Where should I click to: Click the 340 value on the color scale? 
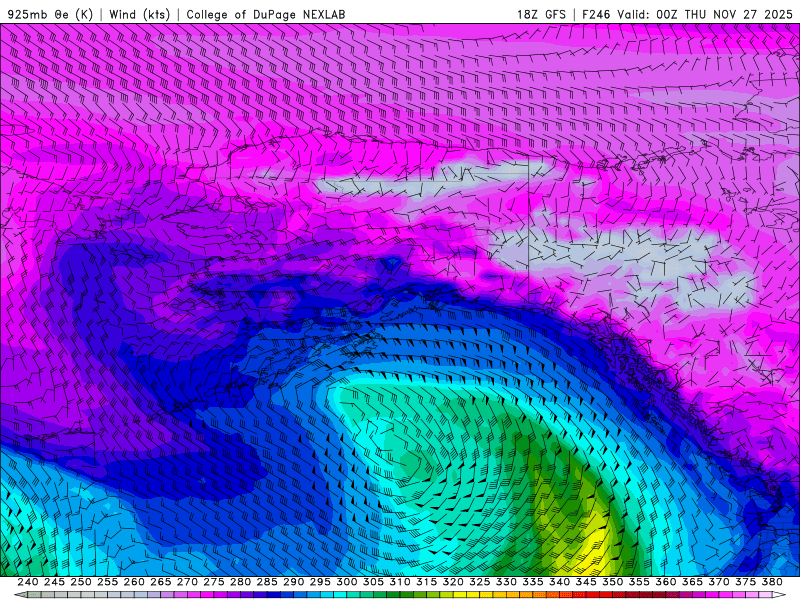(x=559, y=582)
